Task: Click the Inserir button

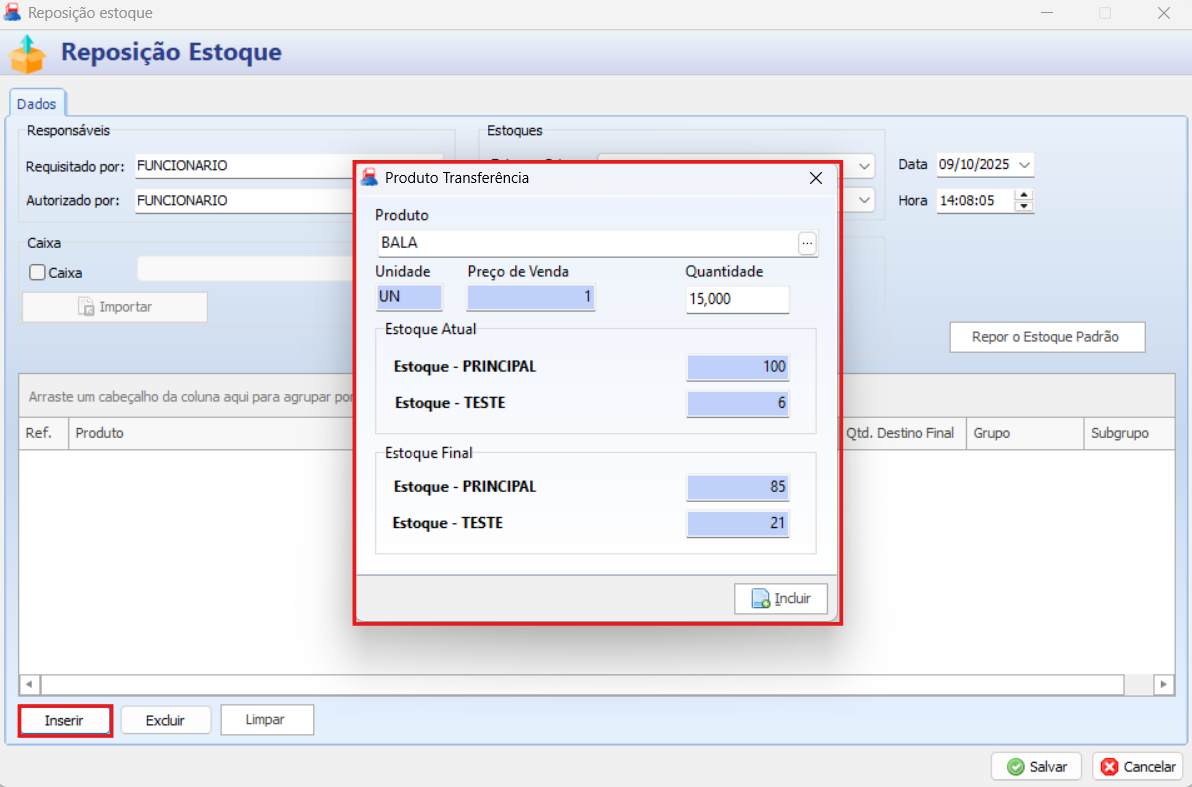Action: tap(64, 720)
